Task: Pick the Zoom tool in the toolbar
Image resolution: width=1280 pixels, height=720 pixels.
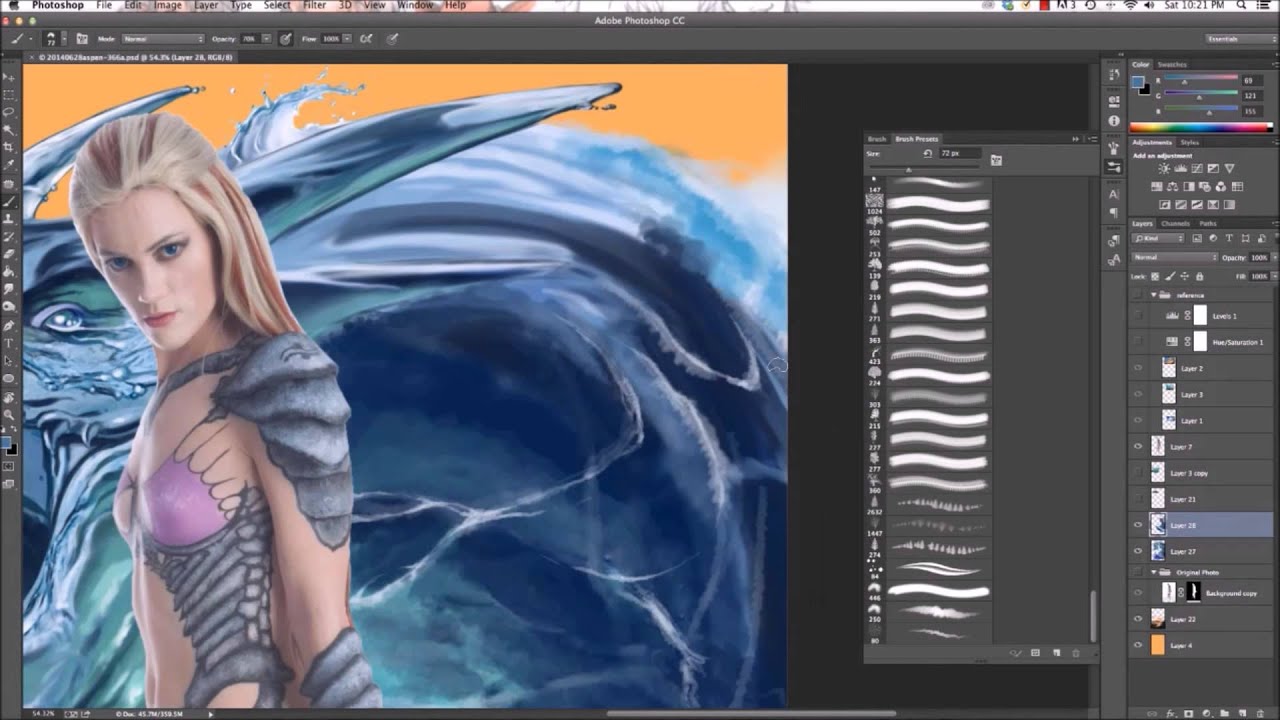Action: 10,415
